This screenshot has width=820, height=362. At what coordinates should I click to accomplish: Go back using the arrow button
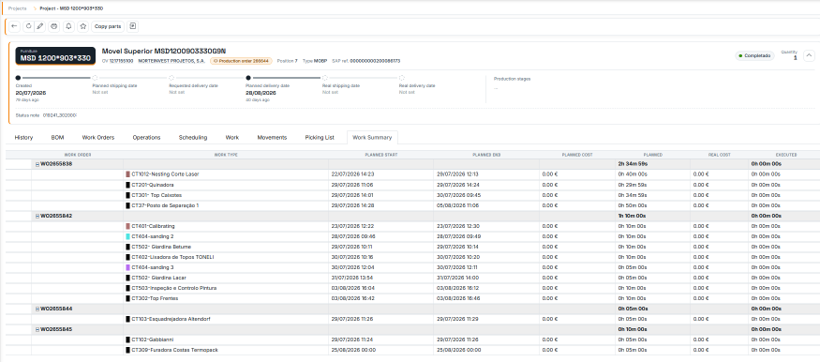pyautogui.click(x=14, y=26)
